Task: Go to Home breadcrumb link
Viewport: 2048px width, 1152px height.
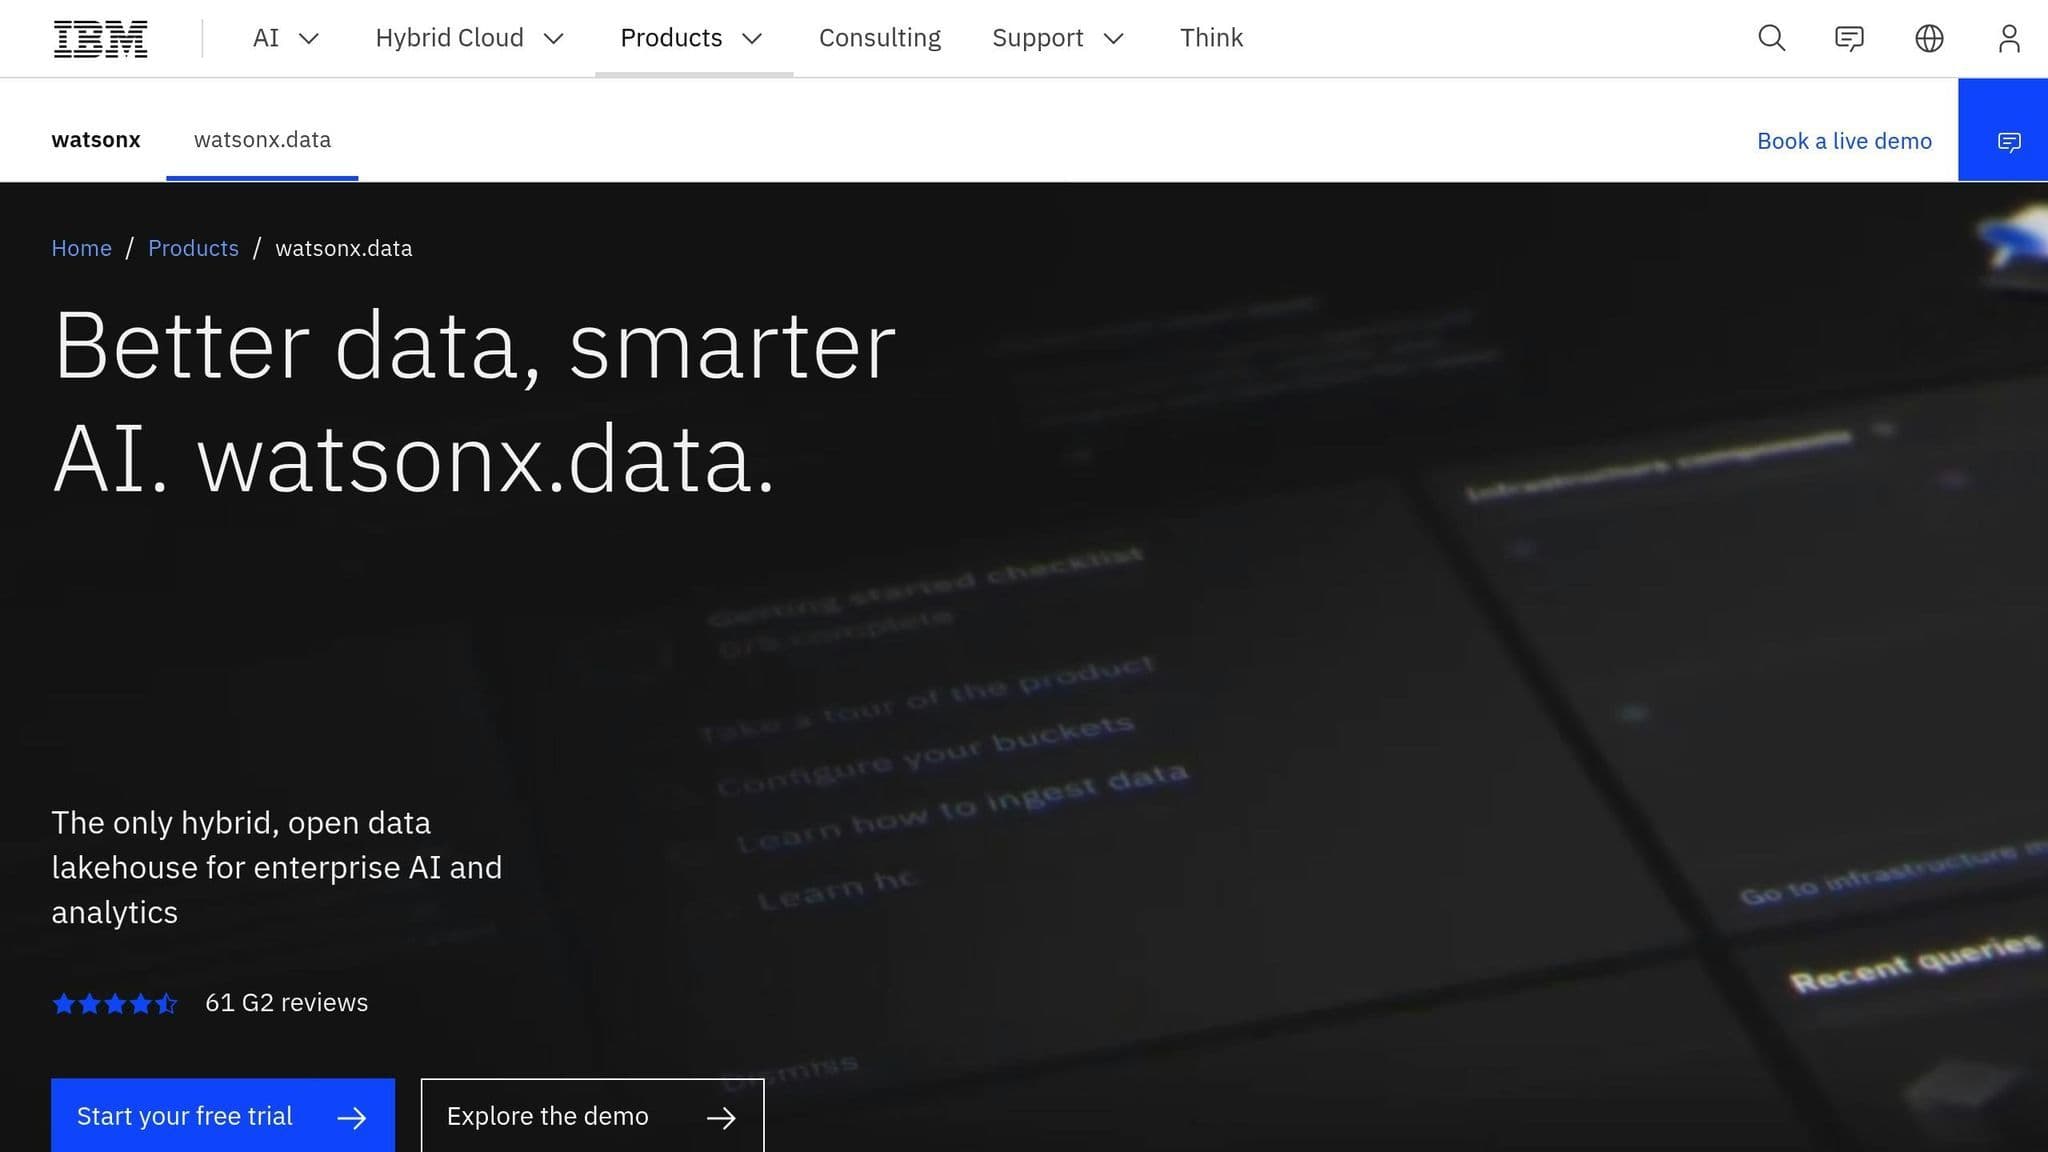Action: 82,248
